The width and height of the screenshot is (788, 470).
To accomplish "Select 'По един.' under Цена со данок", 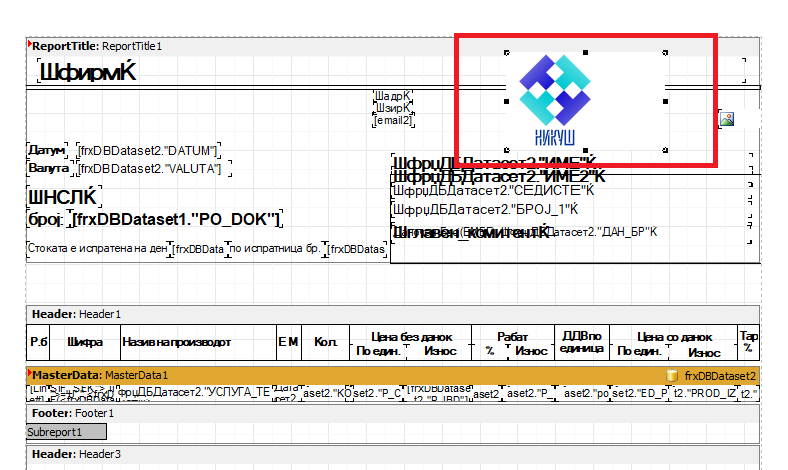I will coord(639,352).
